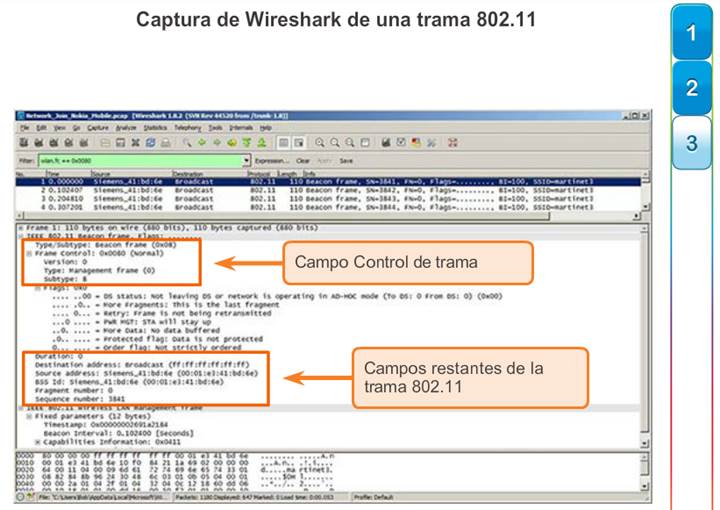The image size is (720, 510).
Task: Zoom in toolbar icon
Action: pos(320,143)
